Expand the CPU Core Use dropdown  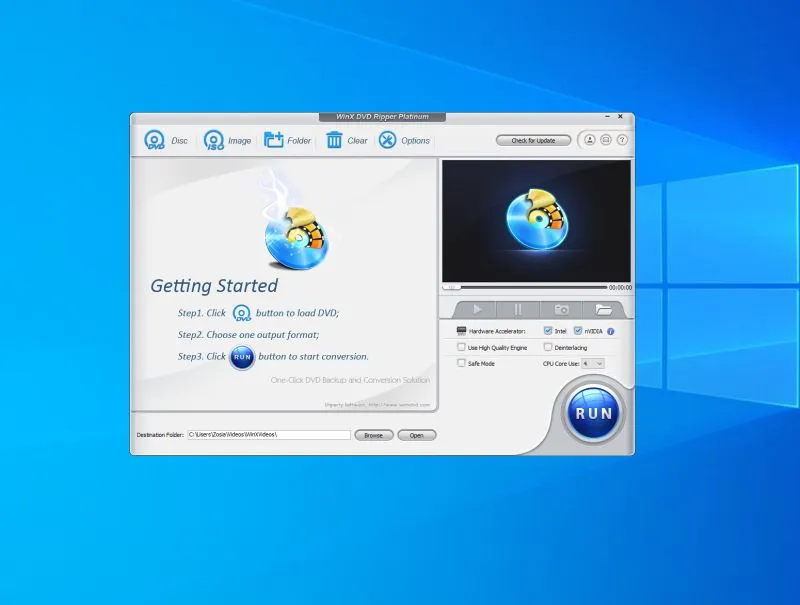(593, 363)
